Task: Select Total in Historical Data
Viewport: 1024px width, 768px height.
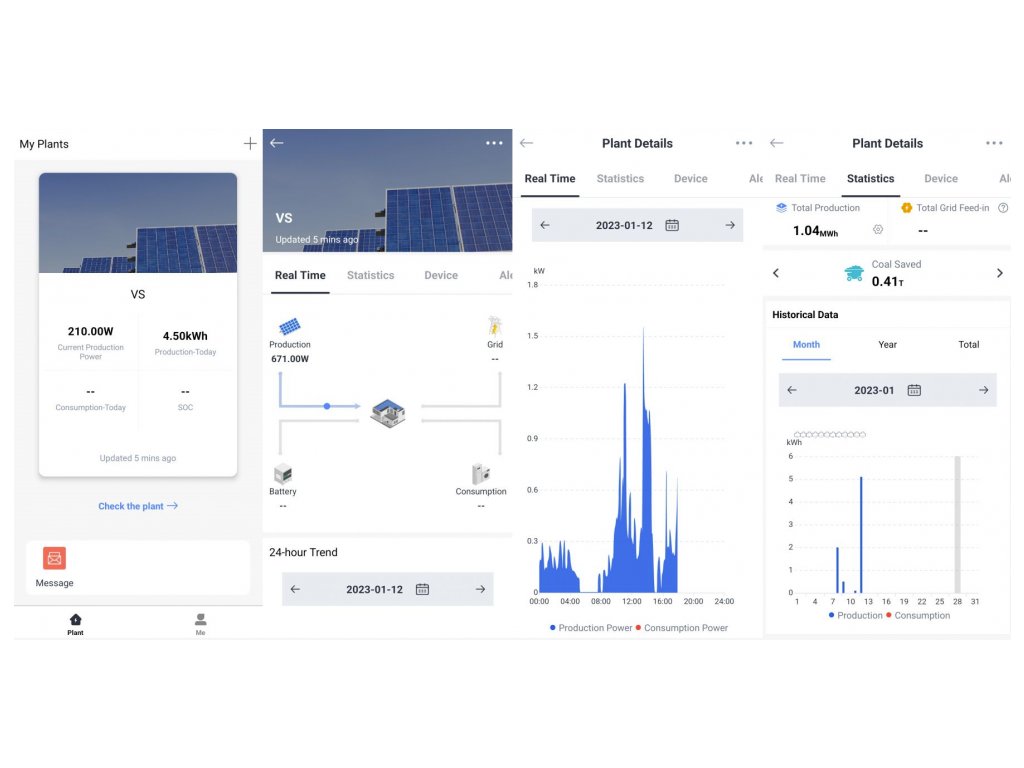Action: pos(968,345)
